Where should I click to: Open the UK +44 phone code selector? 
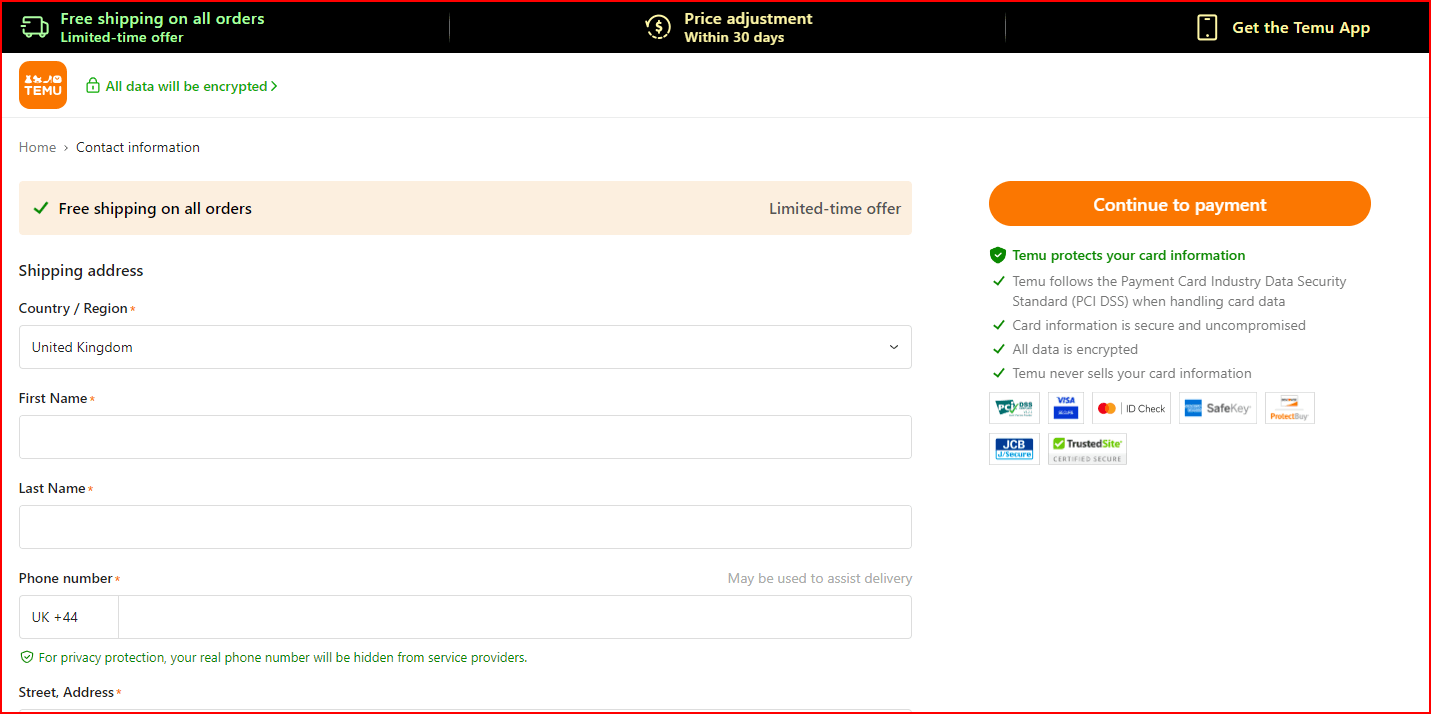coord(68,616)
